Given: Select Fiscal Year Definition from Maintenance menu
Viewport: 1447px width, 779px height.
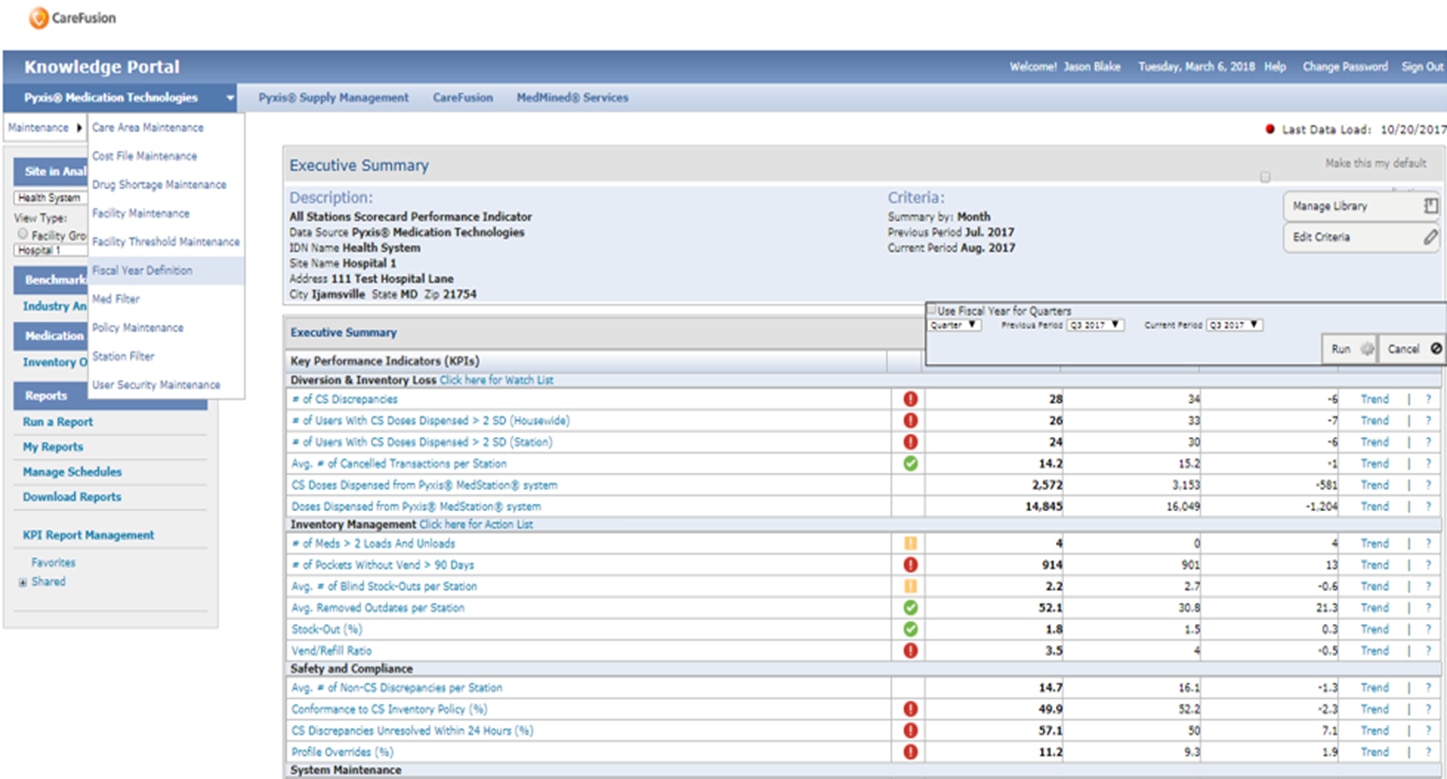Looking at the screenshot, I should point(142,271).
